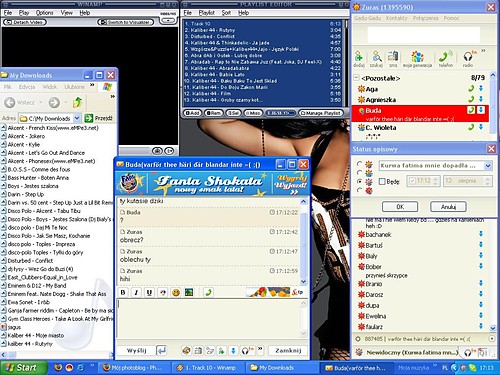Open the Sort menu in Playlist Editor

[x=226, y=13]
